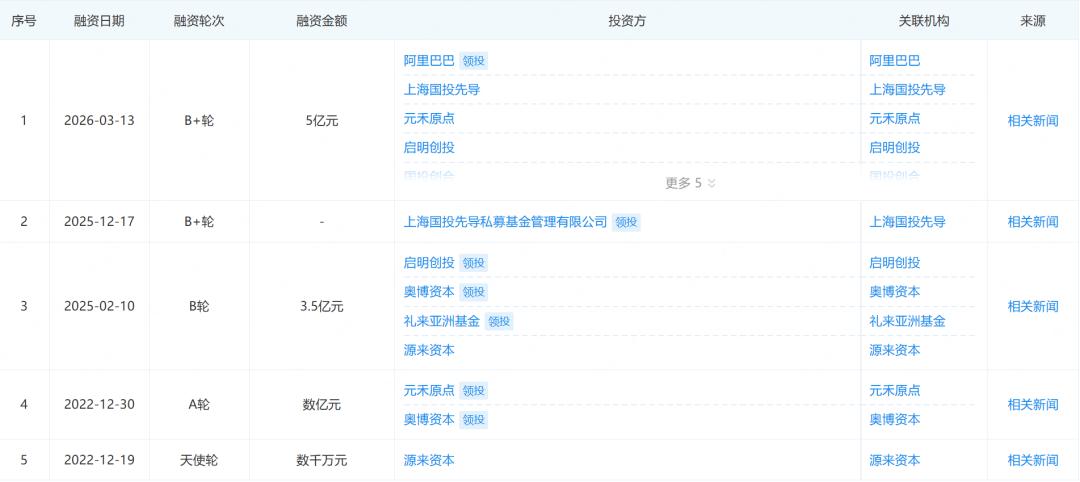This screenshot has width=1080, height=482.
Task: Open 上海国投先导 investor in first row
Action: tap(441, 90)
